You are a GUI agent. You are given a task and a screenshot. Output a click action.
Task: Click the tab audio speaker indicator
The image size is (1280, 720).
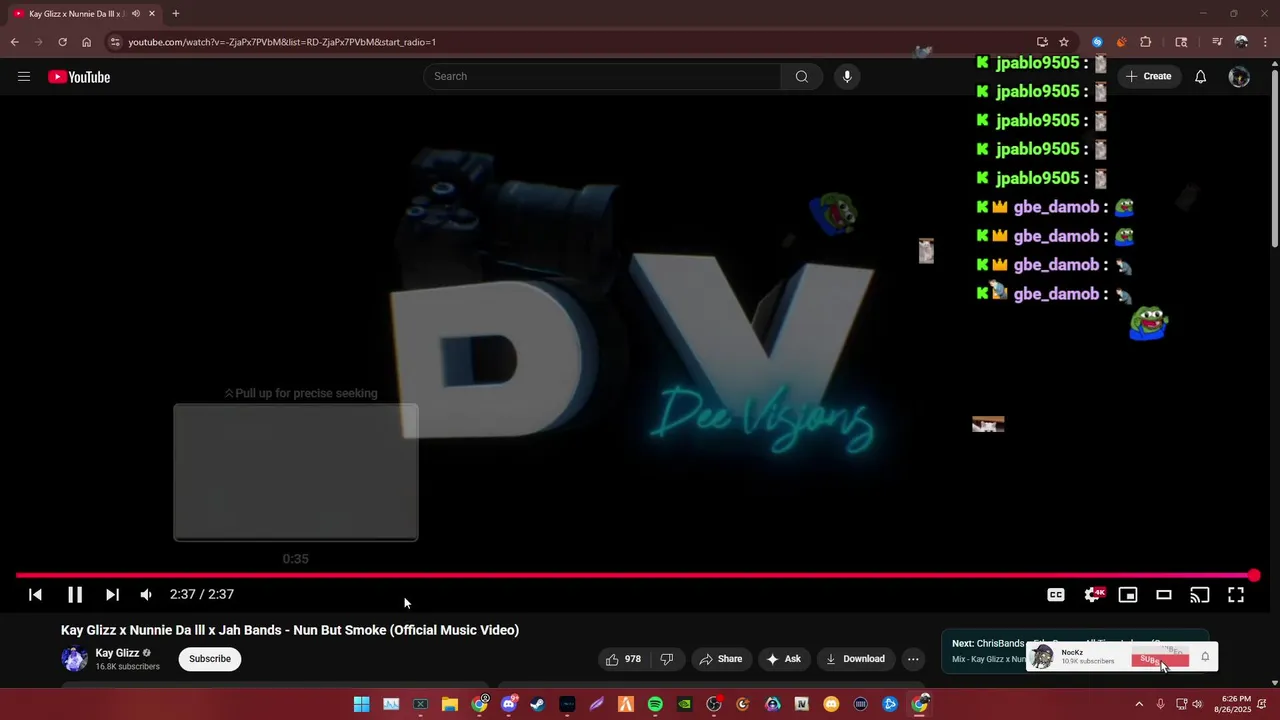(135, 14)
